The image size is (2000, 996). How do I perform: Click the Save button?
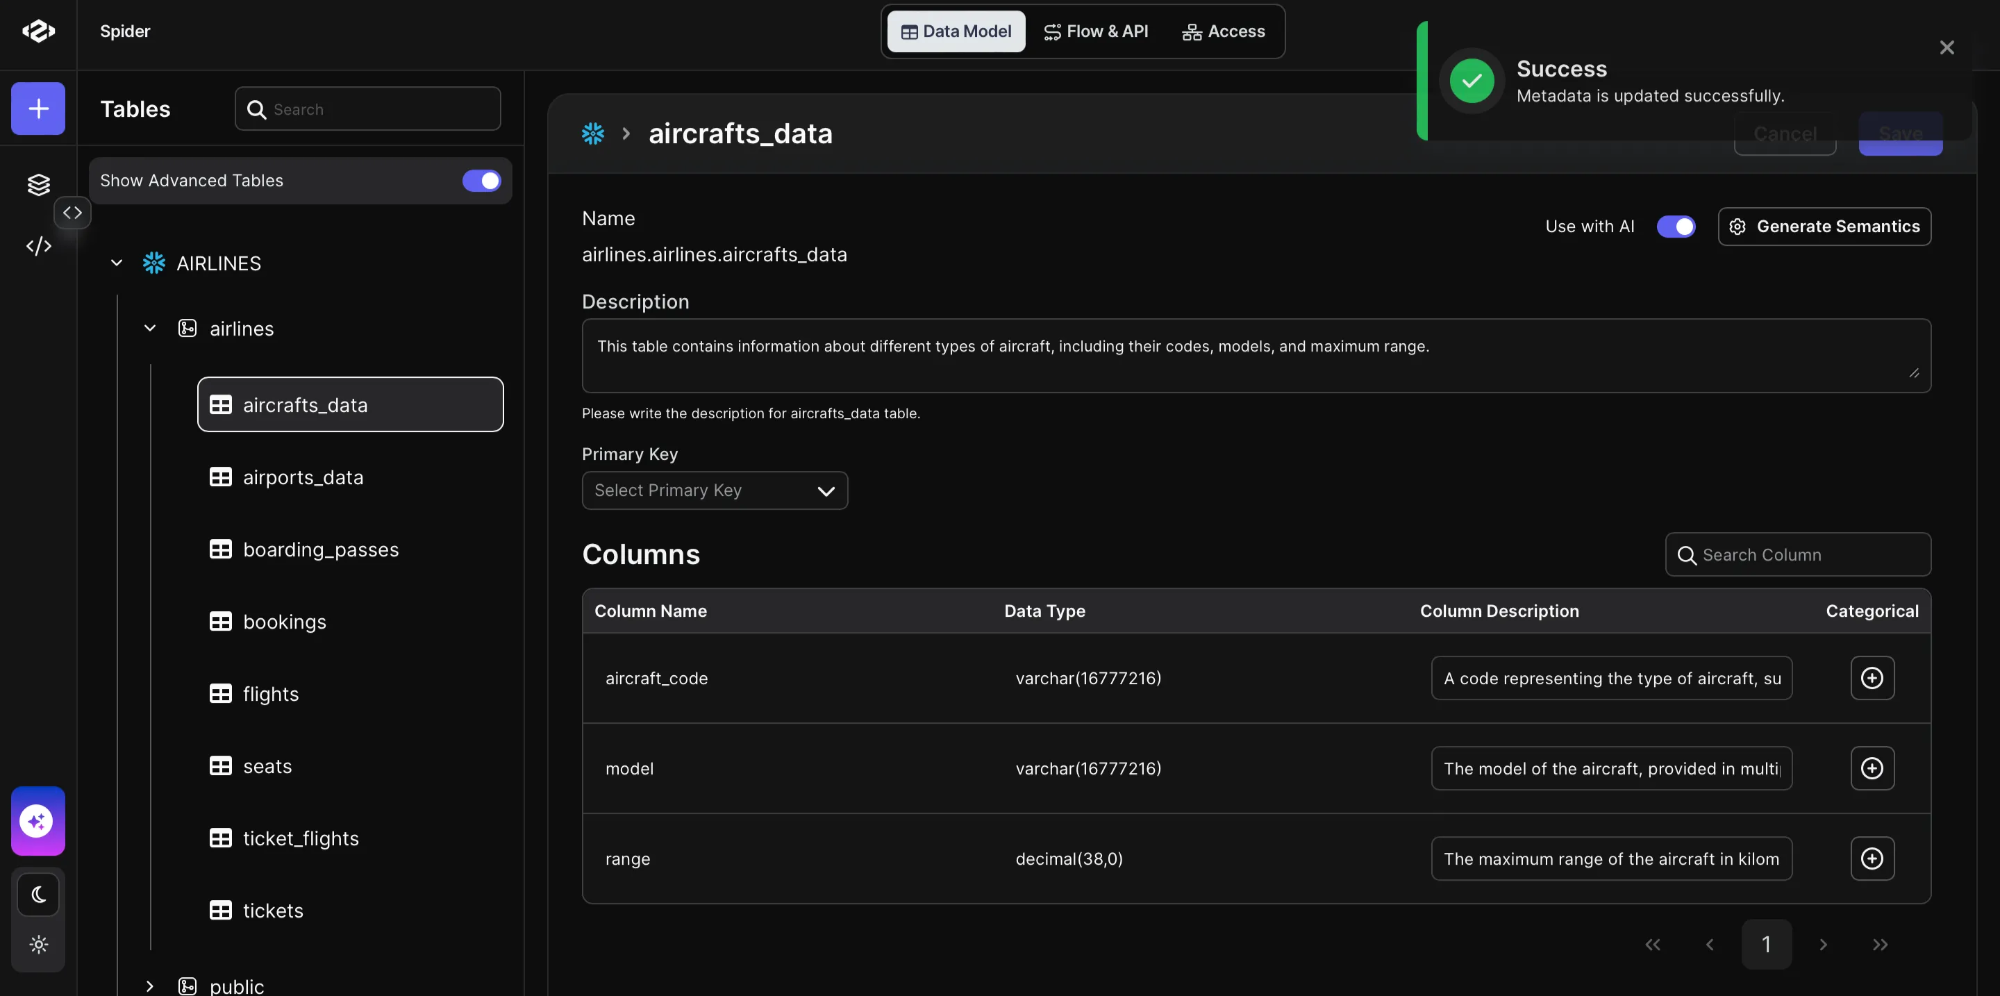pos(1900,134)
